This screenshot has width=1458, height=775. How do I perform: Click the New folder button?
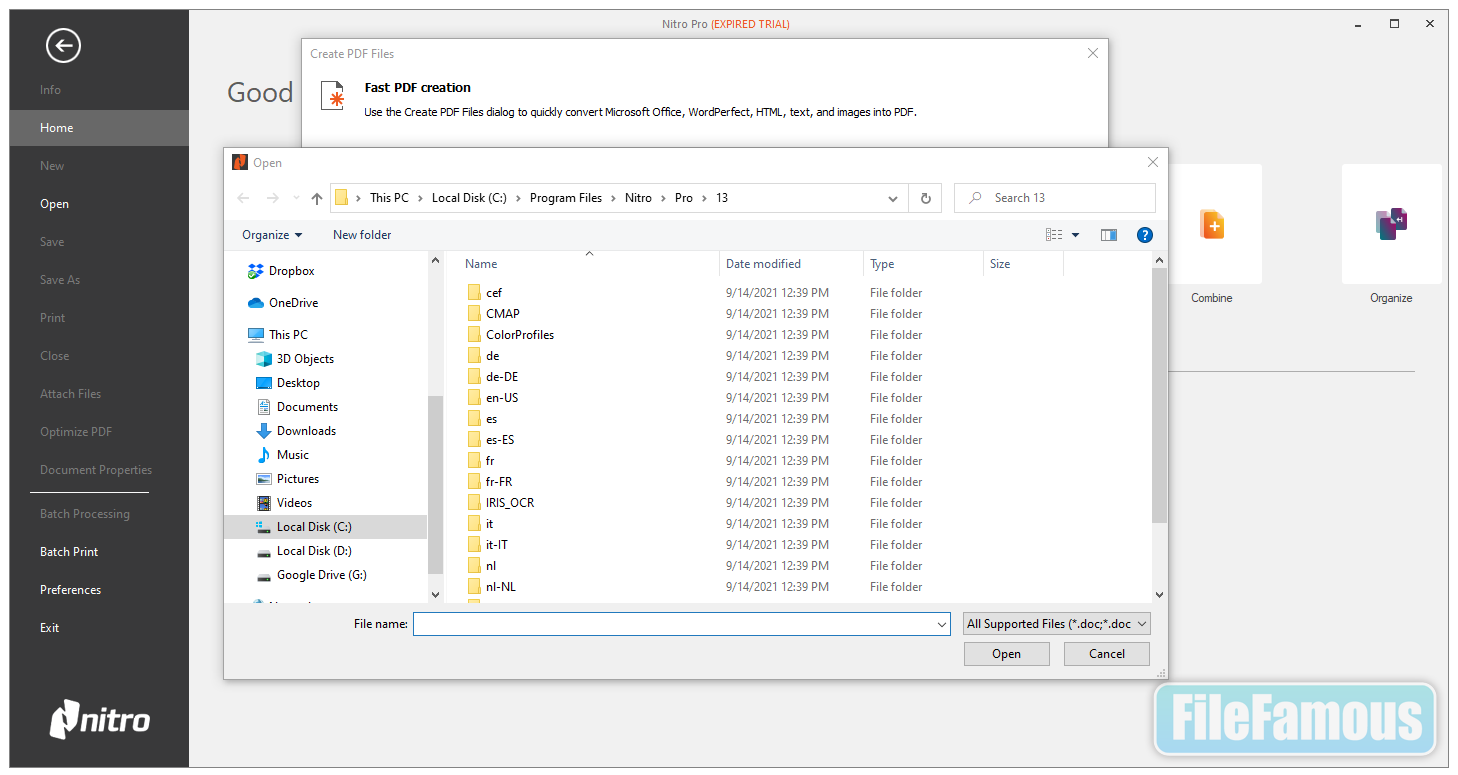(x=362, y=235)
